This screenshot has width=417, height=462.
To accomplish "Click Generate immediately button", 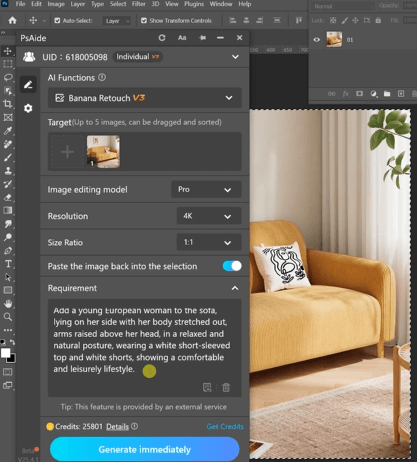I will click(x=145, y=449).
